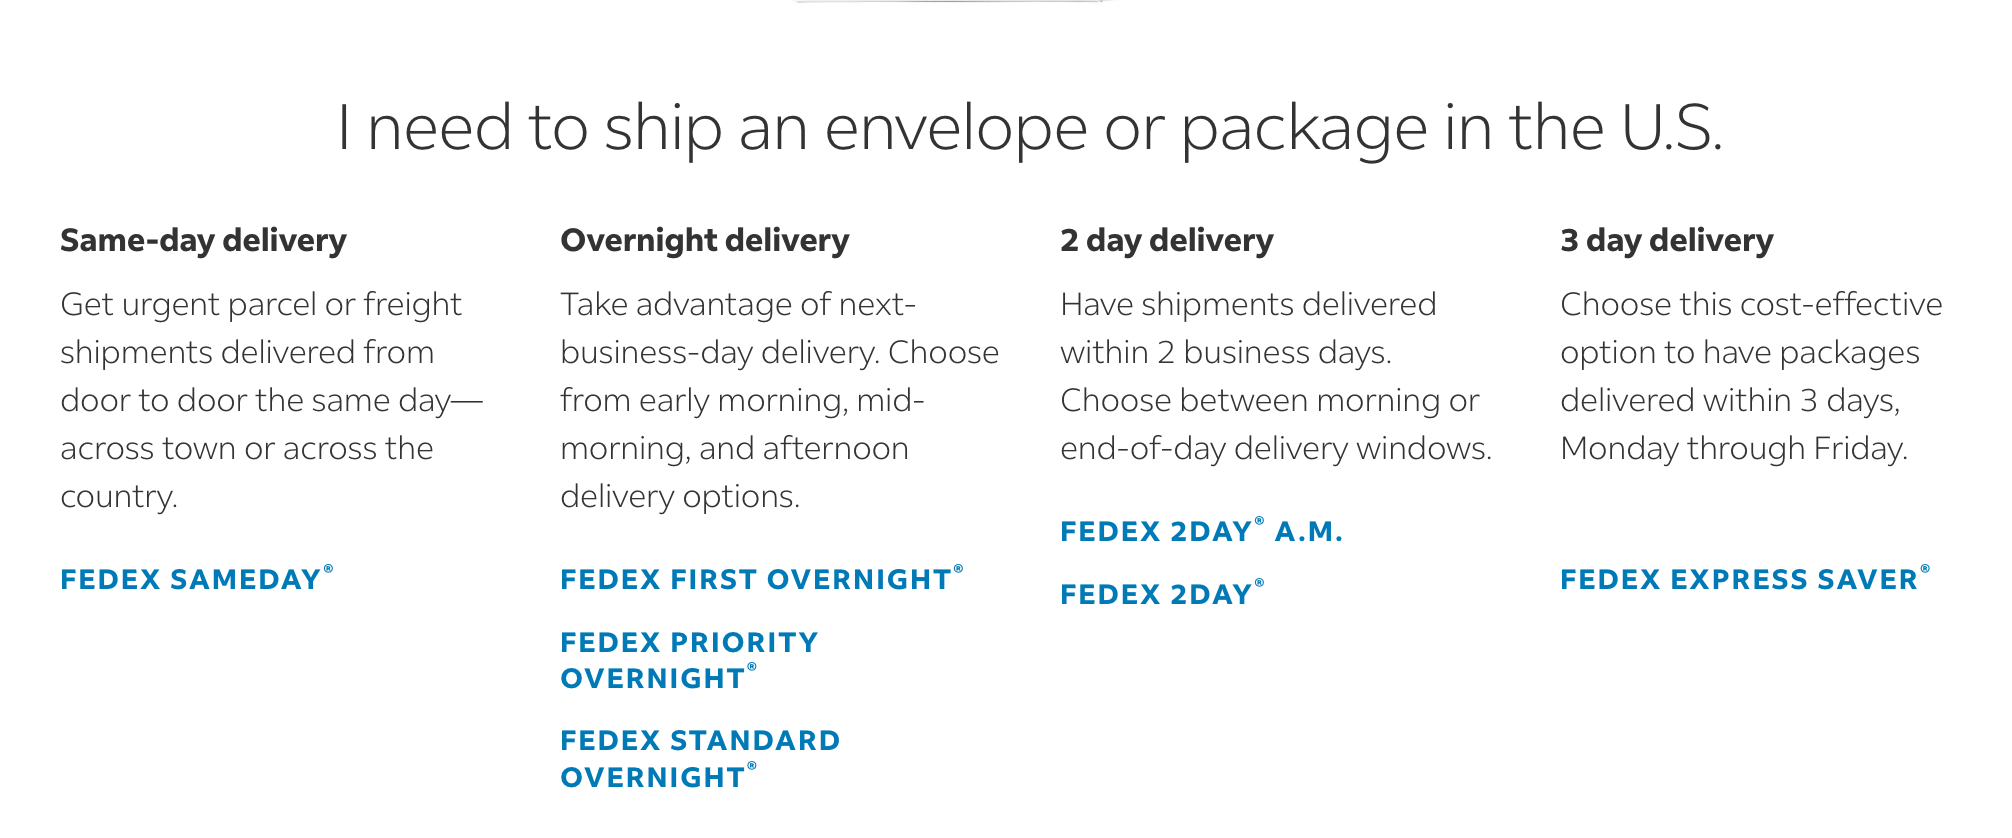2012x838 pixels.
Task: Click the cost-effective option description paragraph
Action: [1751, 376]
